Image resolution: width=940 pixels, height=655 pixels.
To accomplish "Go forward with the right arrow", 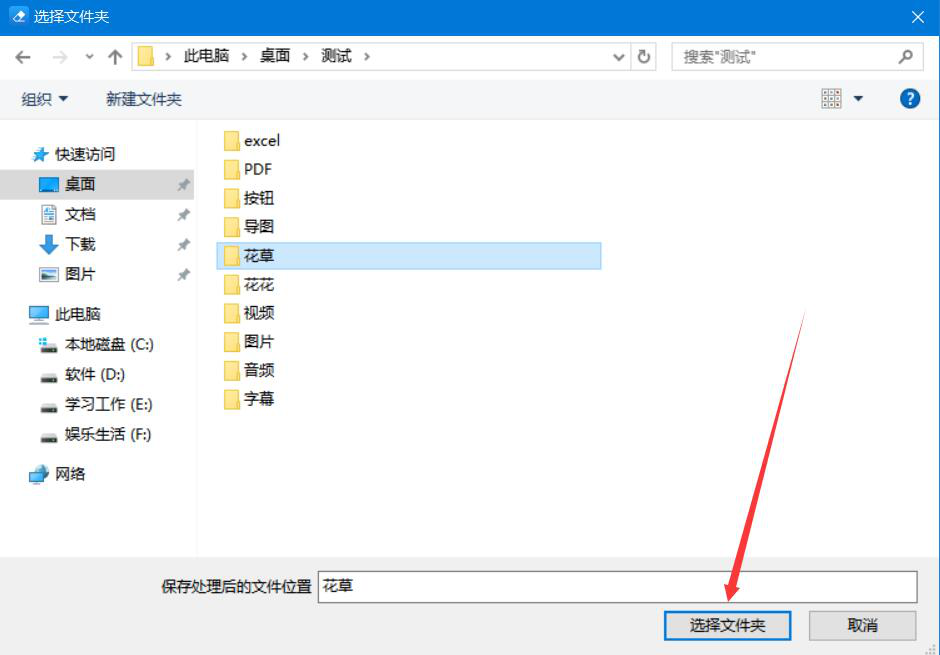I will click(60, 57).
